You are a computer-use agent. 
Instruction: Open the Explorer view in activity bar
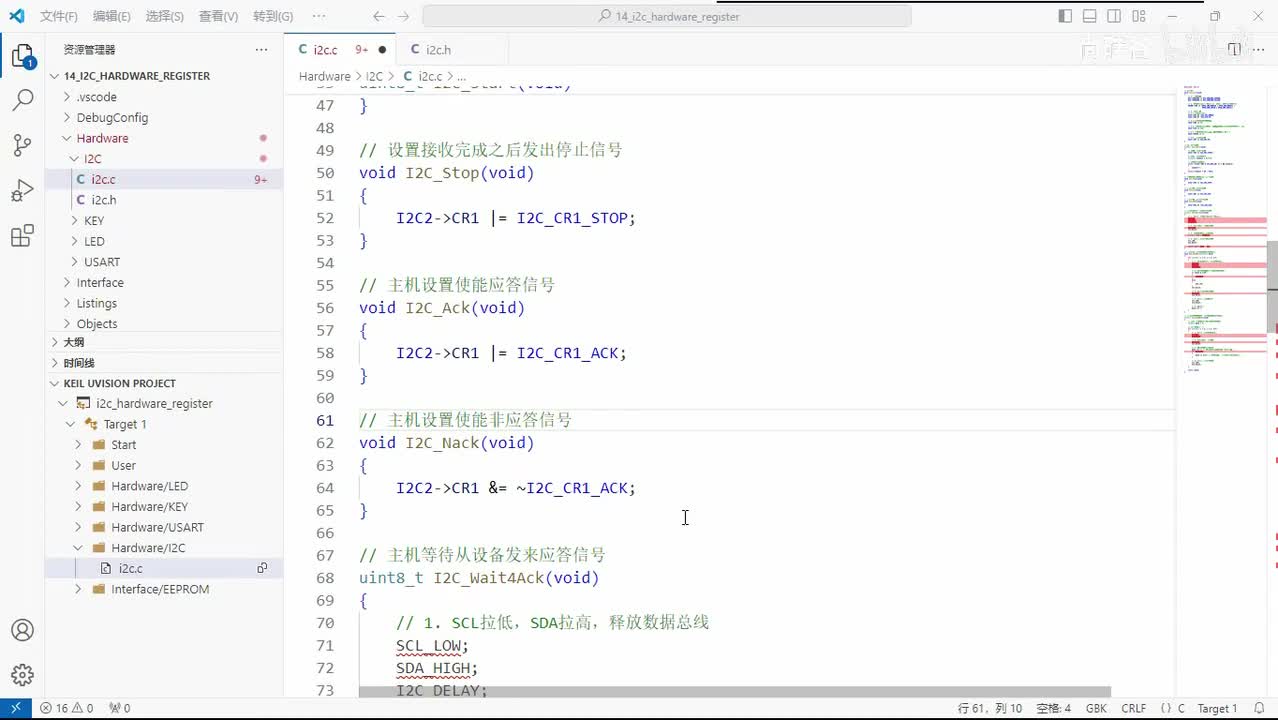22,56
